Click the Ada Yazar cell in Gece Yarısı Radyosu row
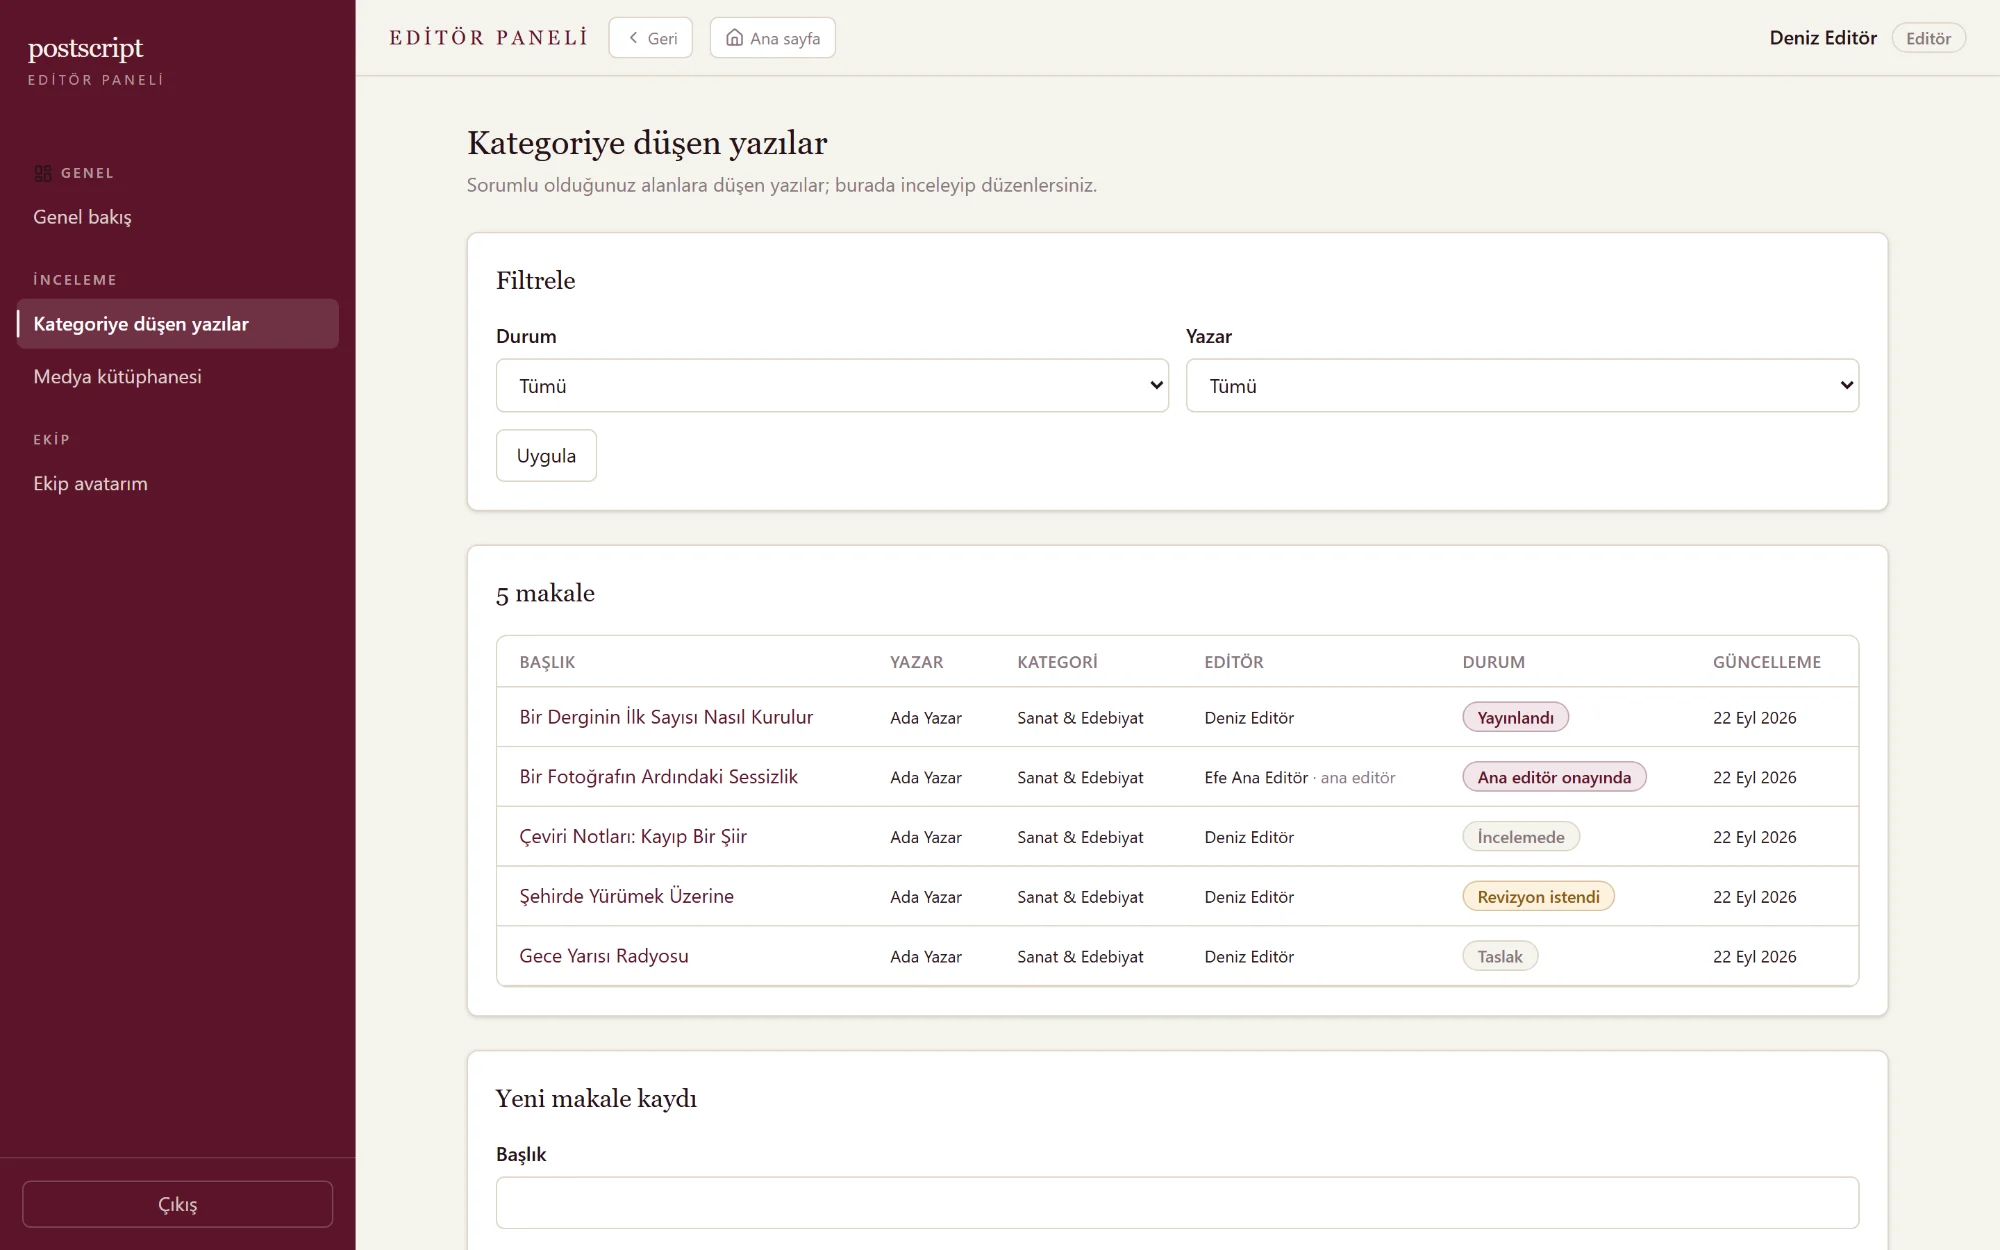The width and height of the screenshot is (2000, 1250). click(925, 957)
